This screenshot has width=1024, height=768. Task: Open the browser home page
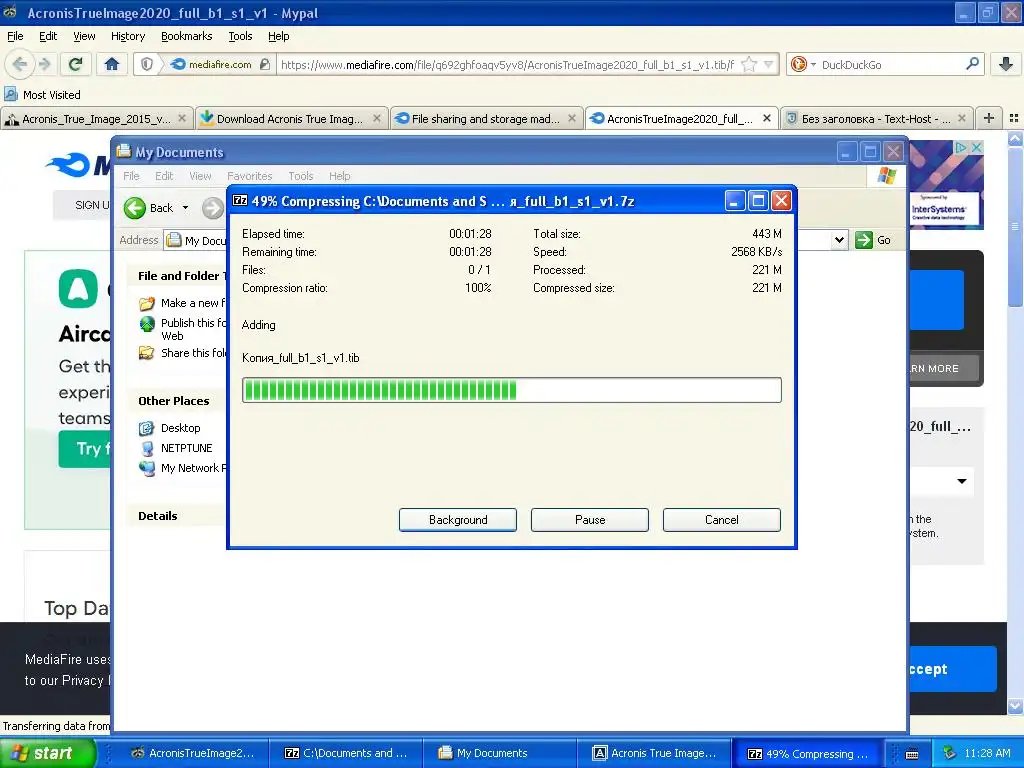point(112,64)
